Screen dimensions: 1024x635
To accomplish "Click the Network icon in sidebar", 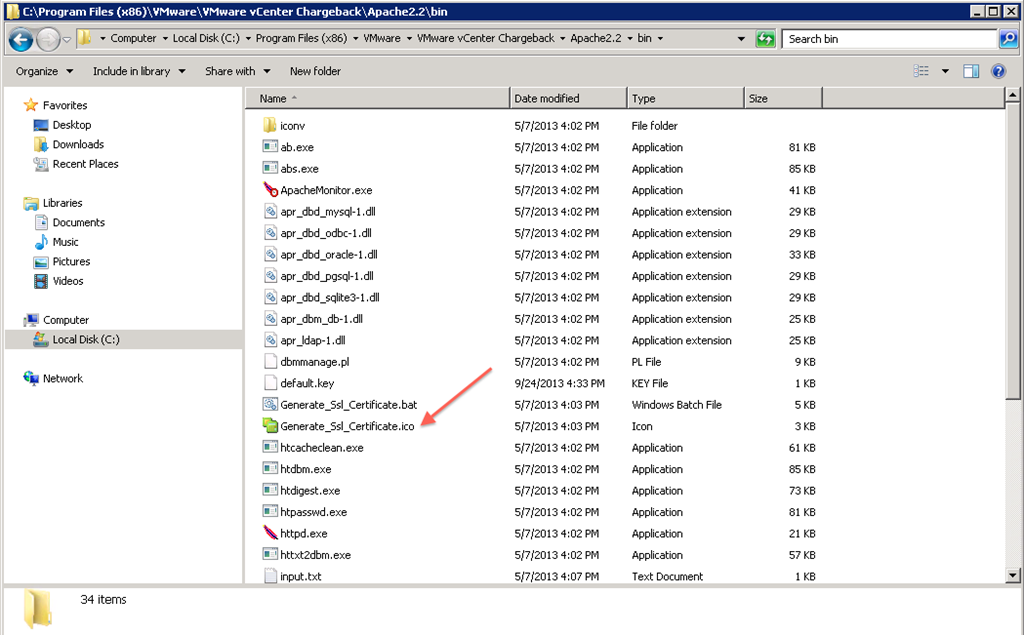I will pos(31,378).
